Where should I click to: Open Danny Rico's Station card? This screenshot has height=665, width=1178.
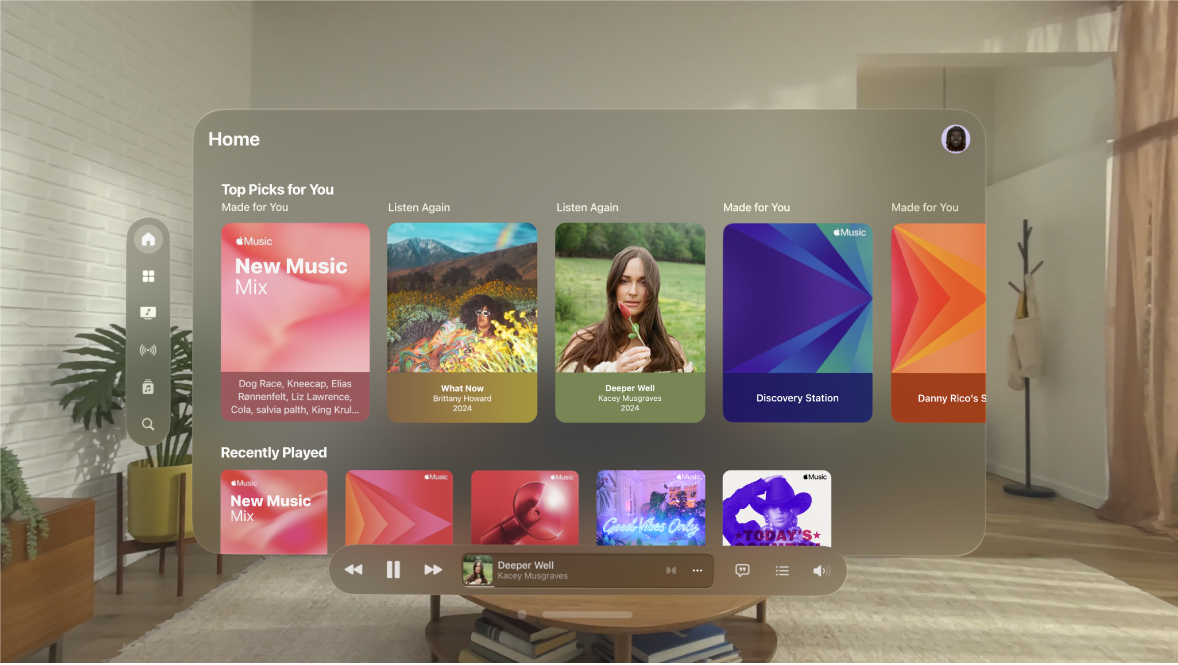[x=938, y=322]
